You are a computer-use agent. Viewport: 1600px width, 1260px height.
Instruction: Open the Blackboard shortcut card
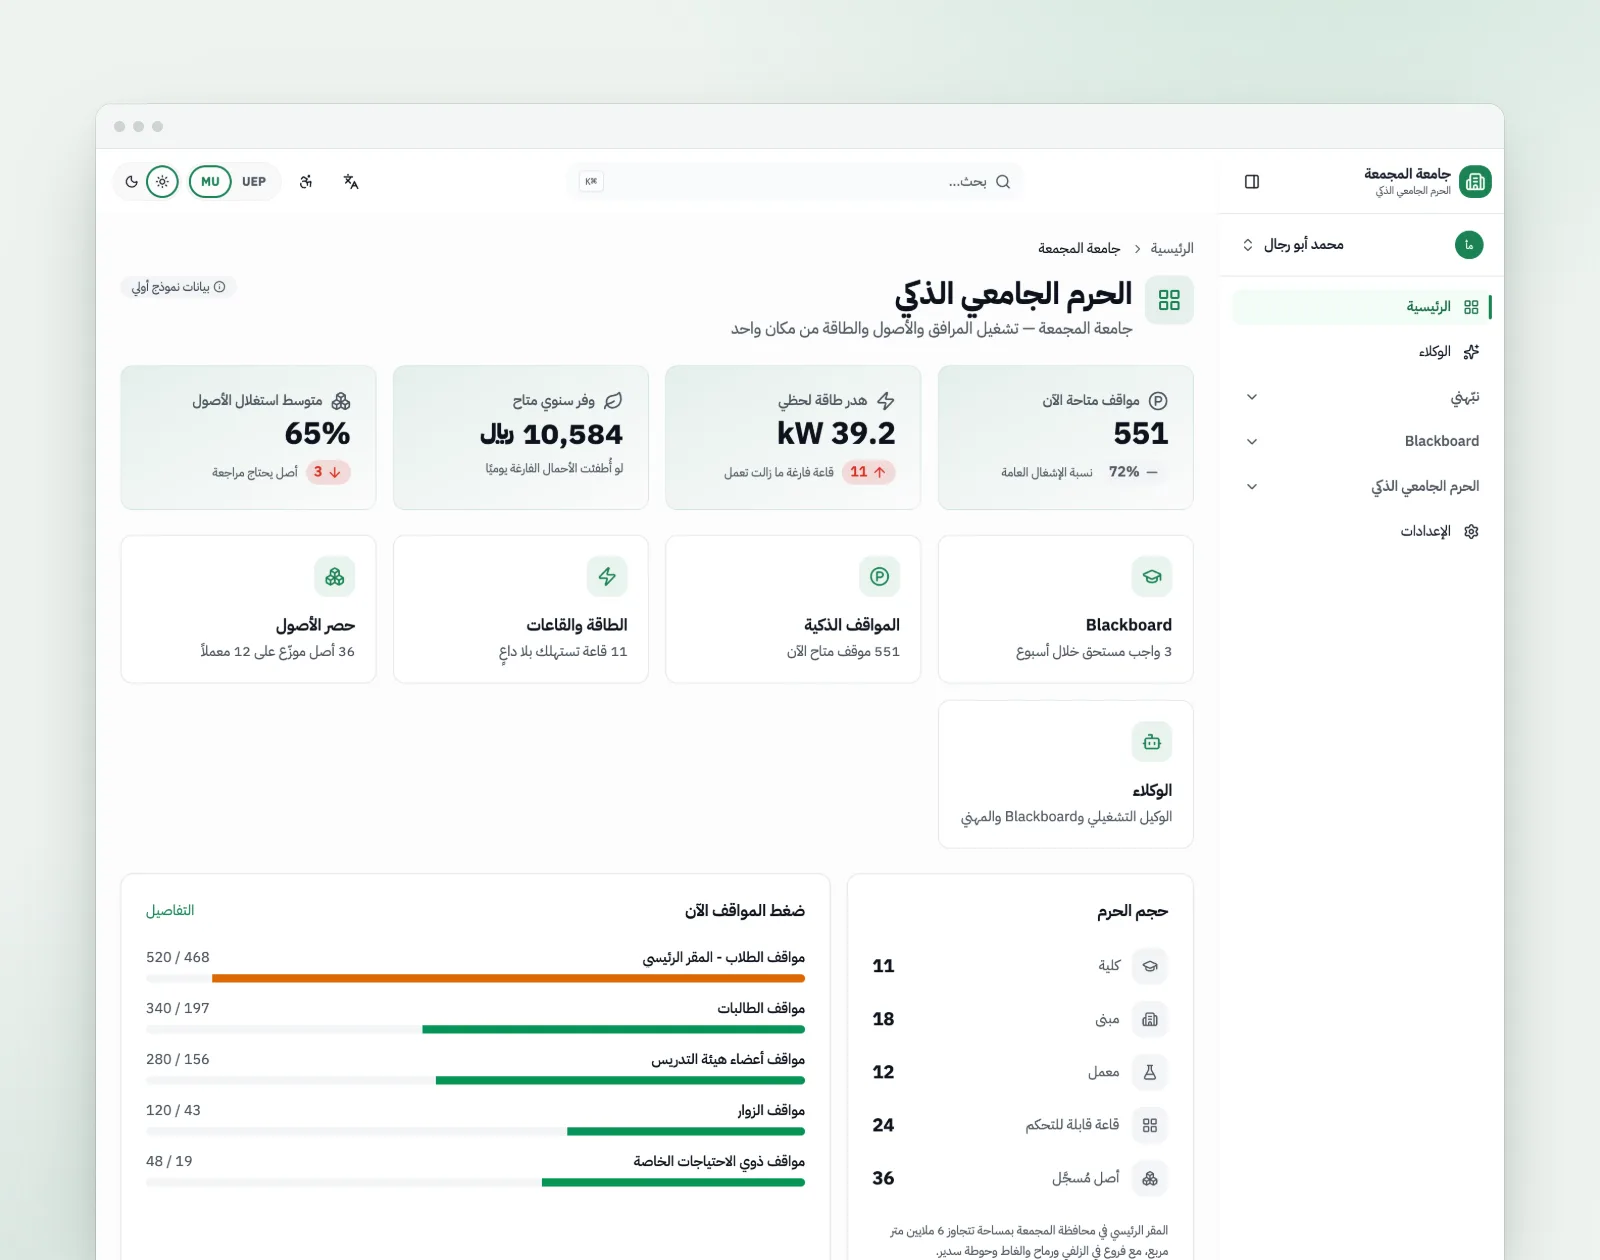[1066, 609]
